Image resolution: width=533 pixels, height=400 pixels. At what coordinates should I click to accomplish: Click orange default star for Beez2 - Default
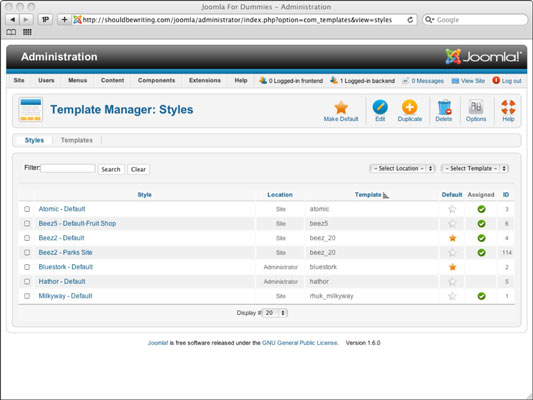[452, 238]
